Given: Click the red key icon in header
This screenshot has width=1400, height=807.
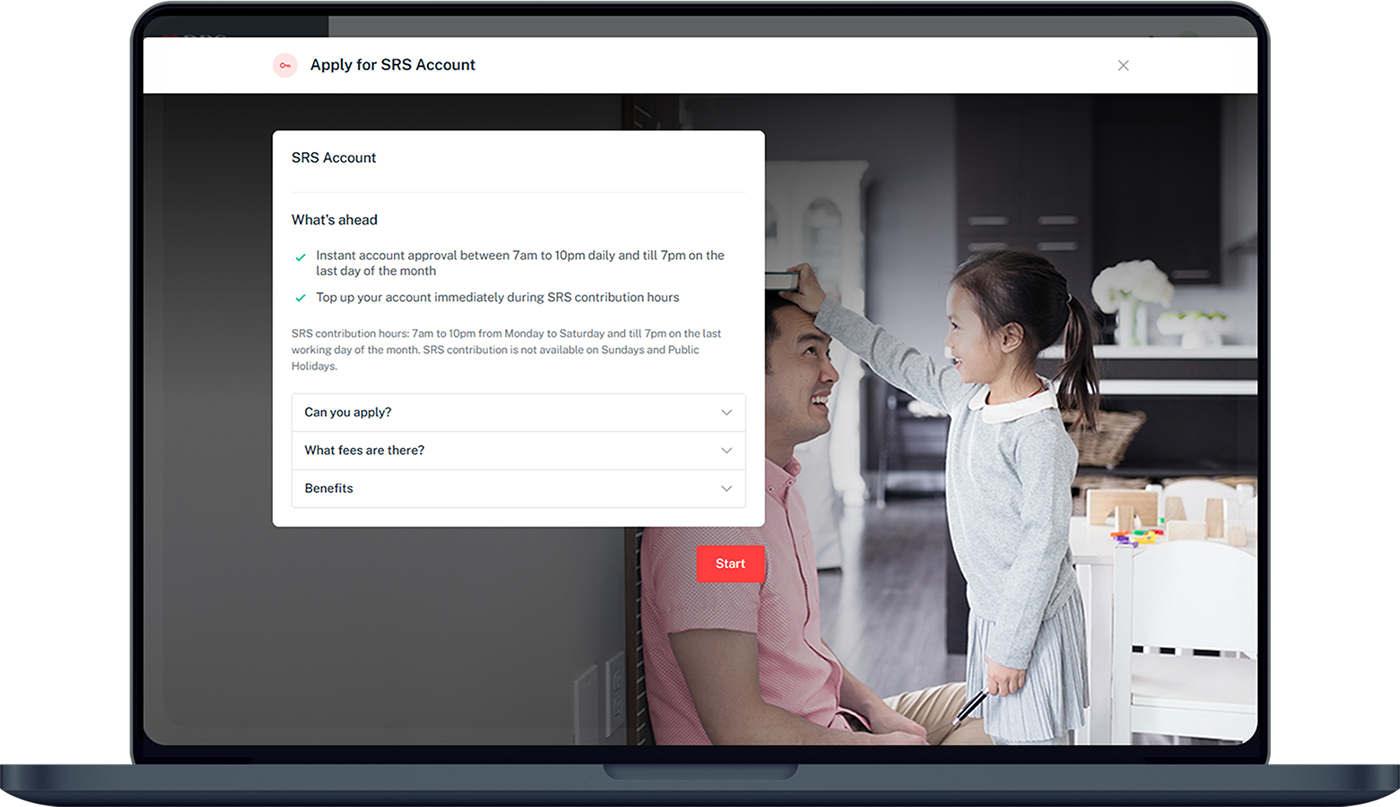Looking at the screenshot, I should click(285, 65).
